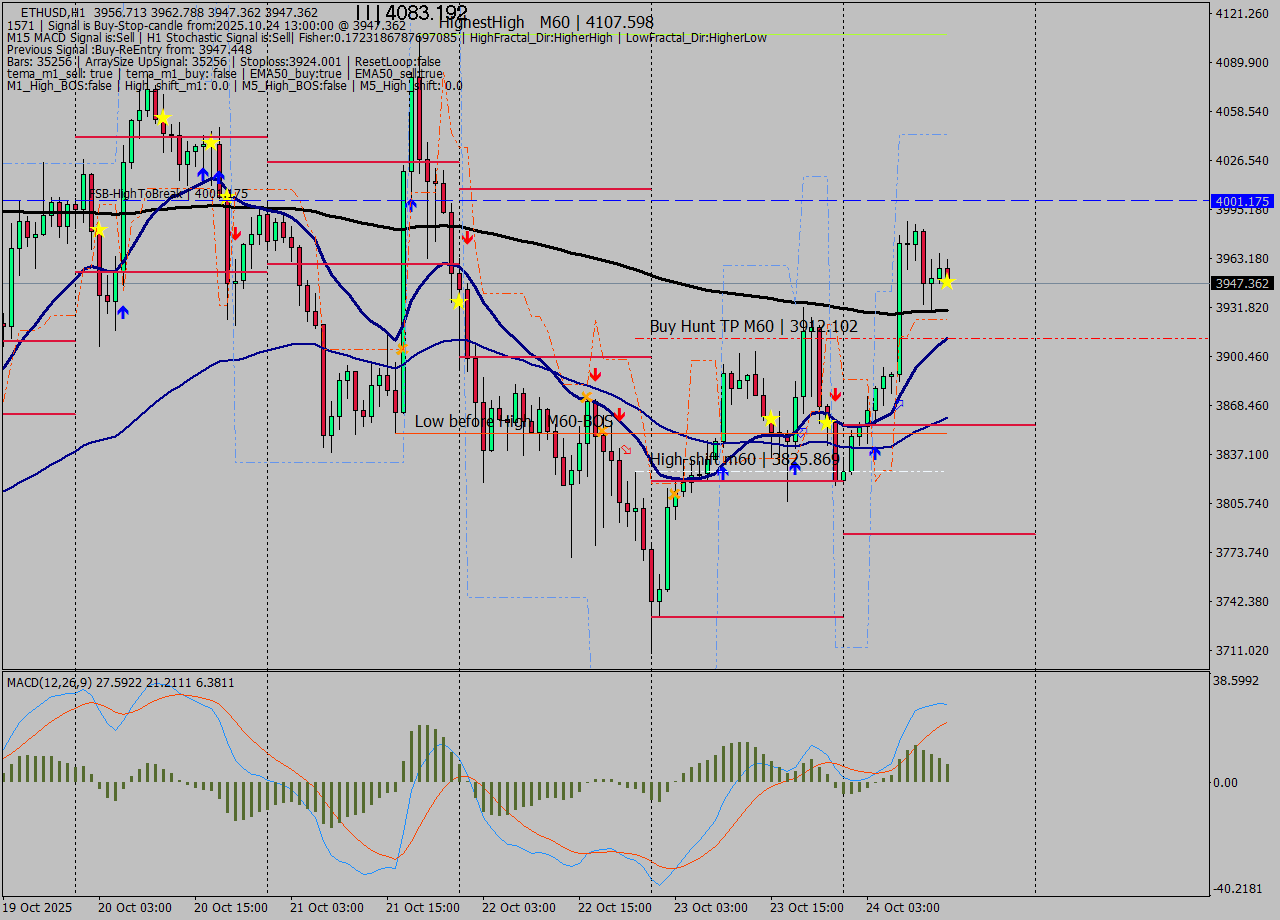Select the blue up arrow at the 20 Oct pullback low
The image size is (1280, 920).
click(123, 311)
